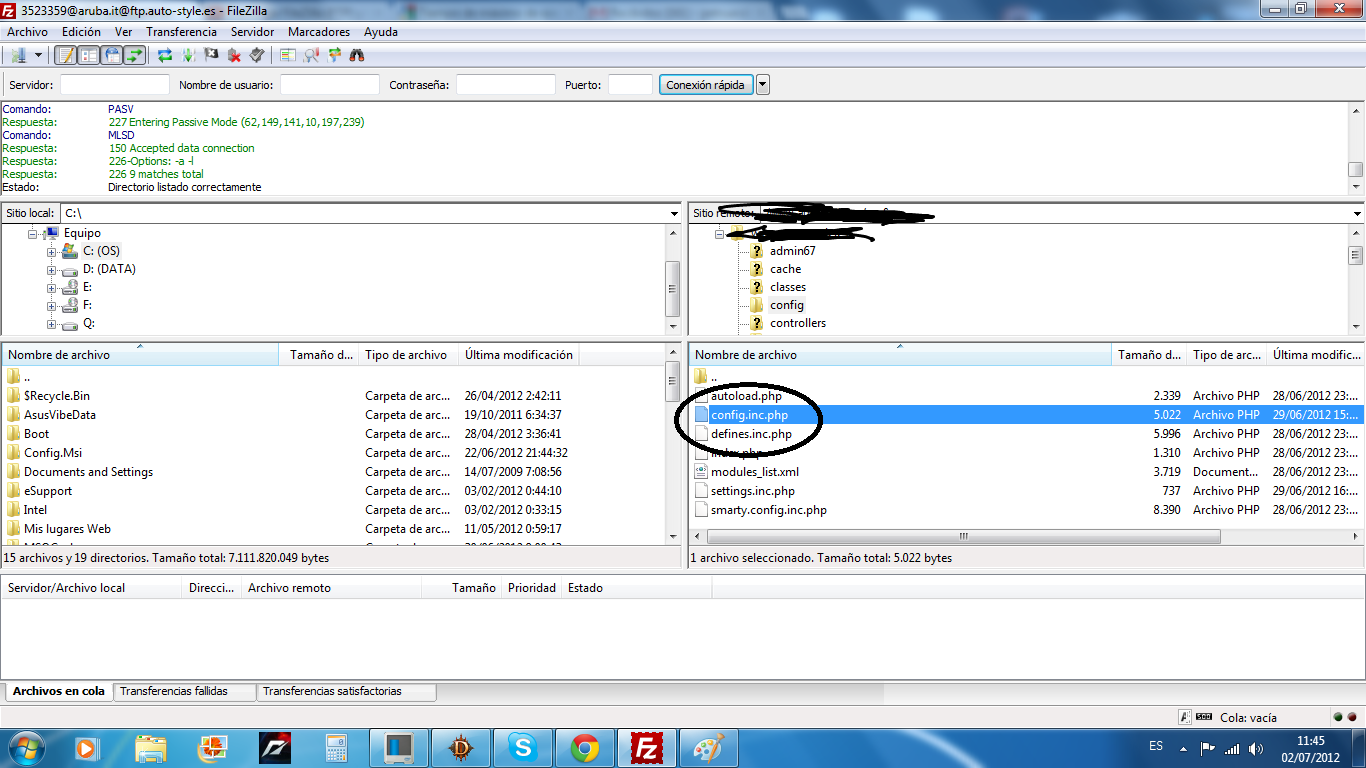Open the Calculator from the taskbar
This screenshot has height=768, width=1366.
(x=337, y=747)
